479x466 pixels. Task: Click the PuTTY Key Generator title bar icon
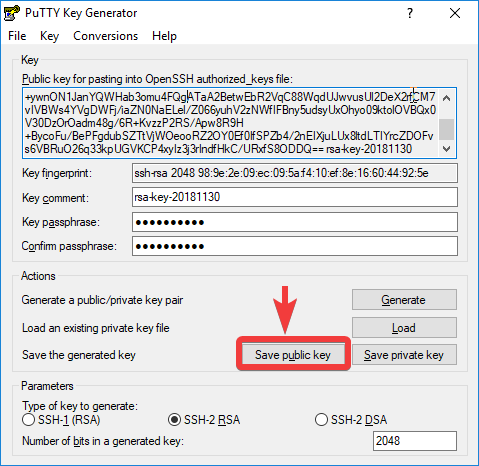[x=12, y=13]
